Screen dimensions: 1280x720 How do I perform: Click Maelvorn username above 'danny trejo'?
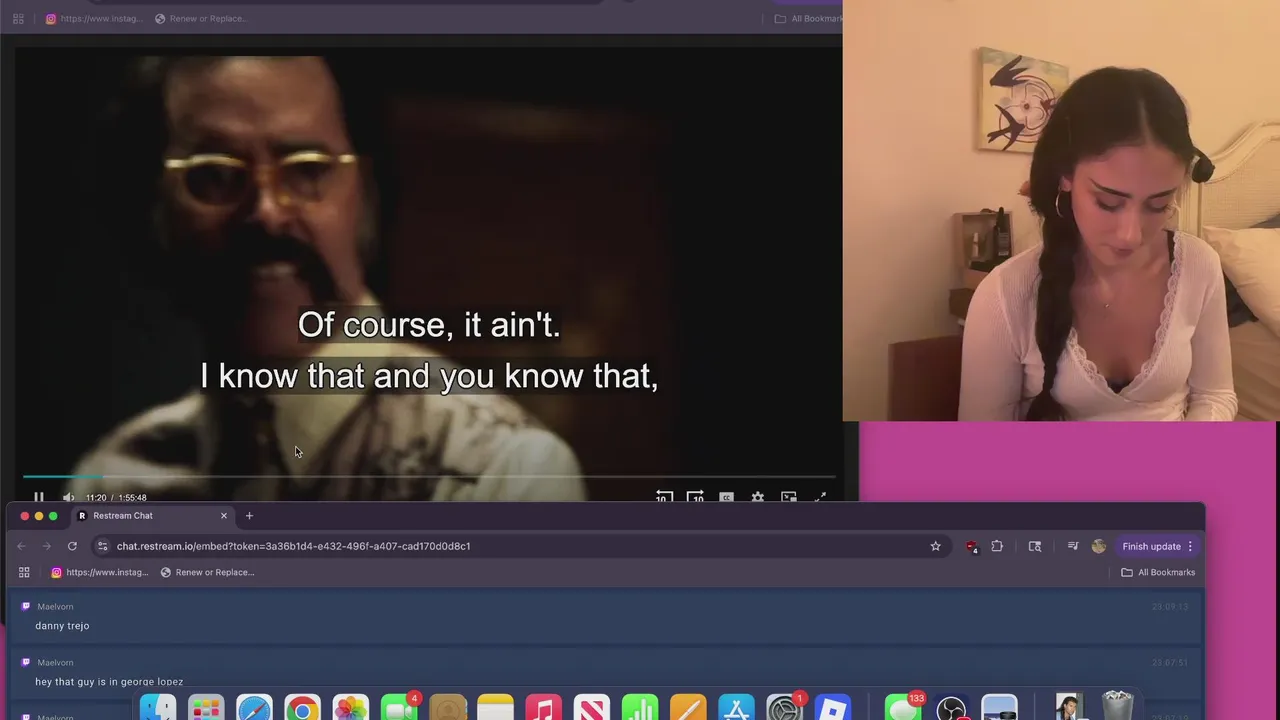(x=55, y=606)
